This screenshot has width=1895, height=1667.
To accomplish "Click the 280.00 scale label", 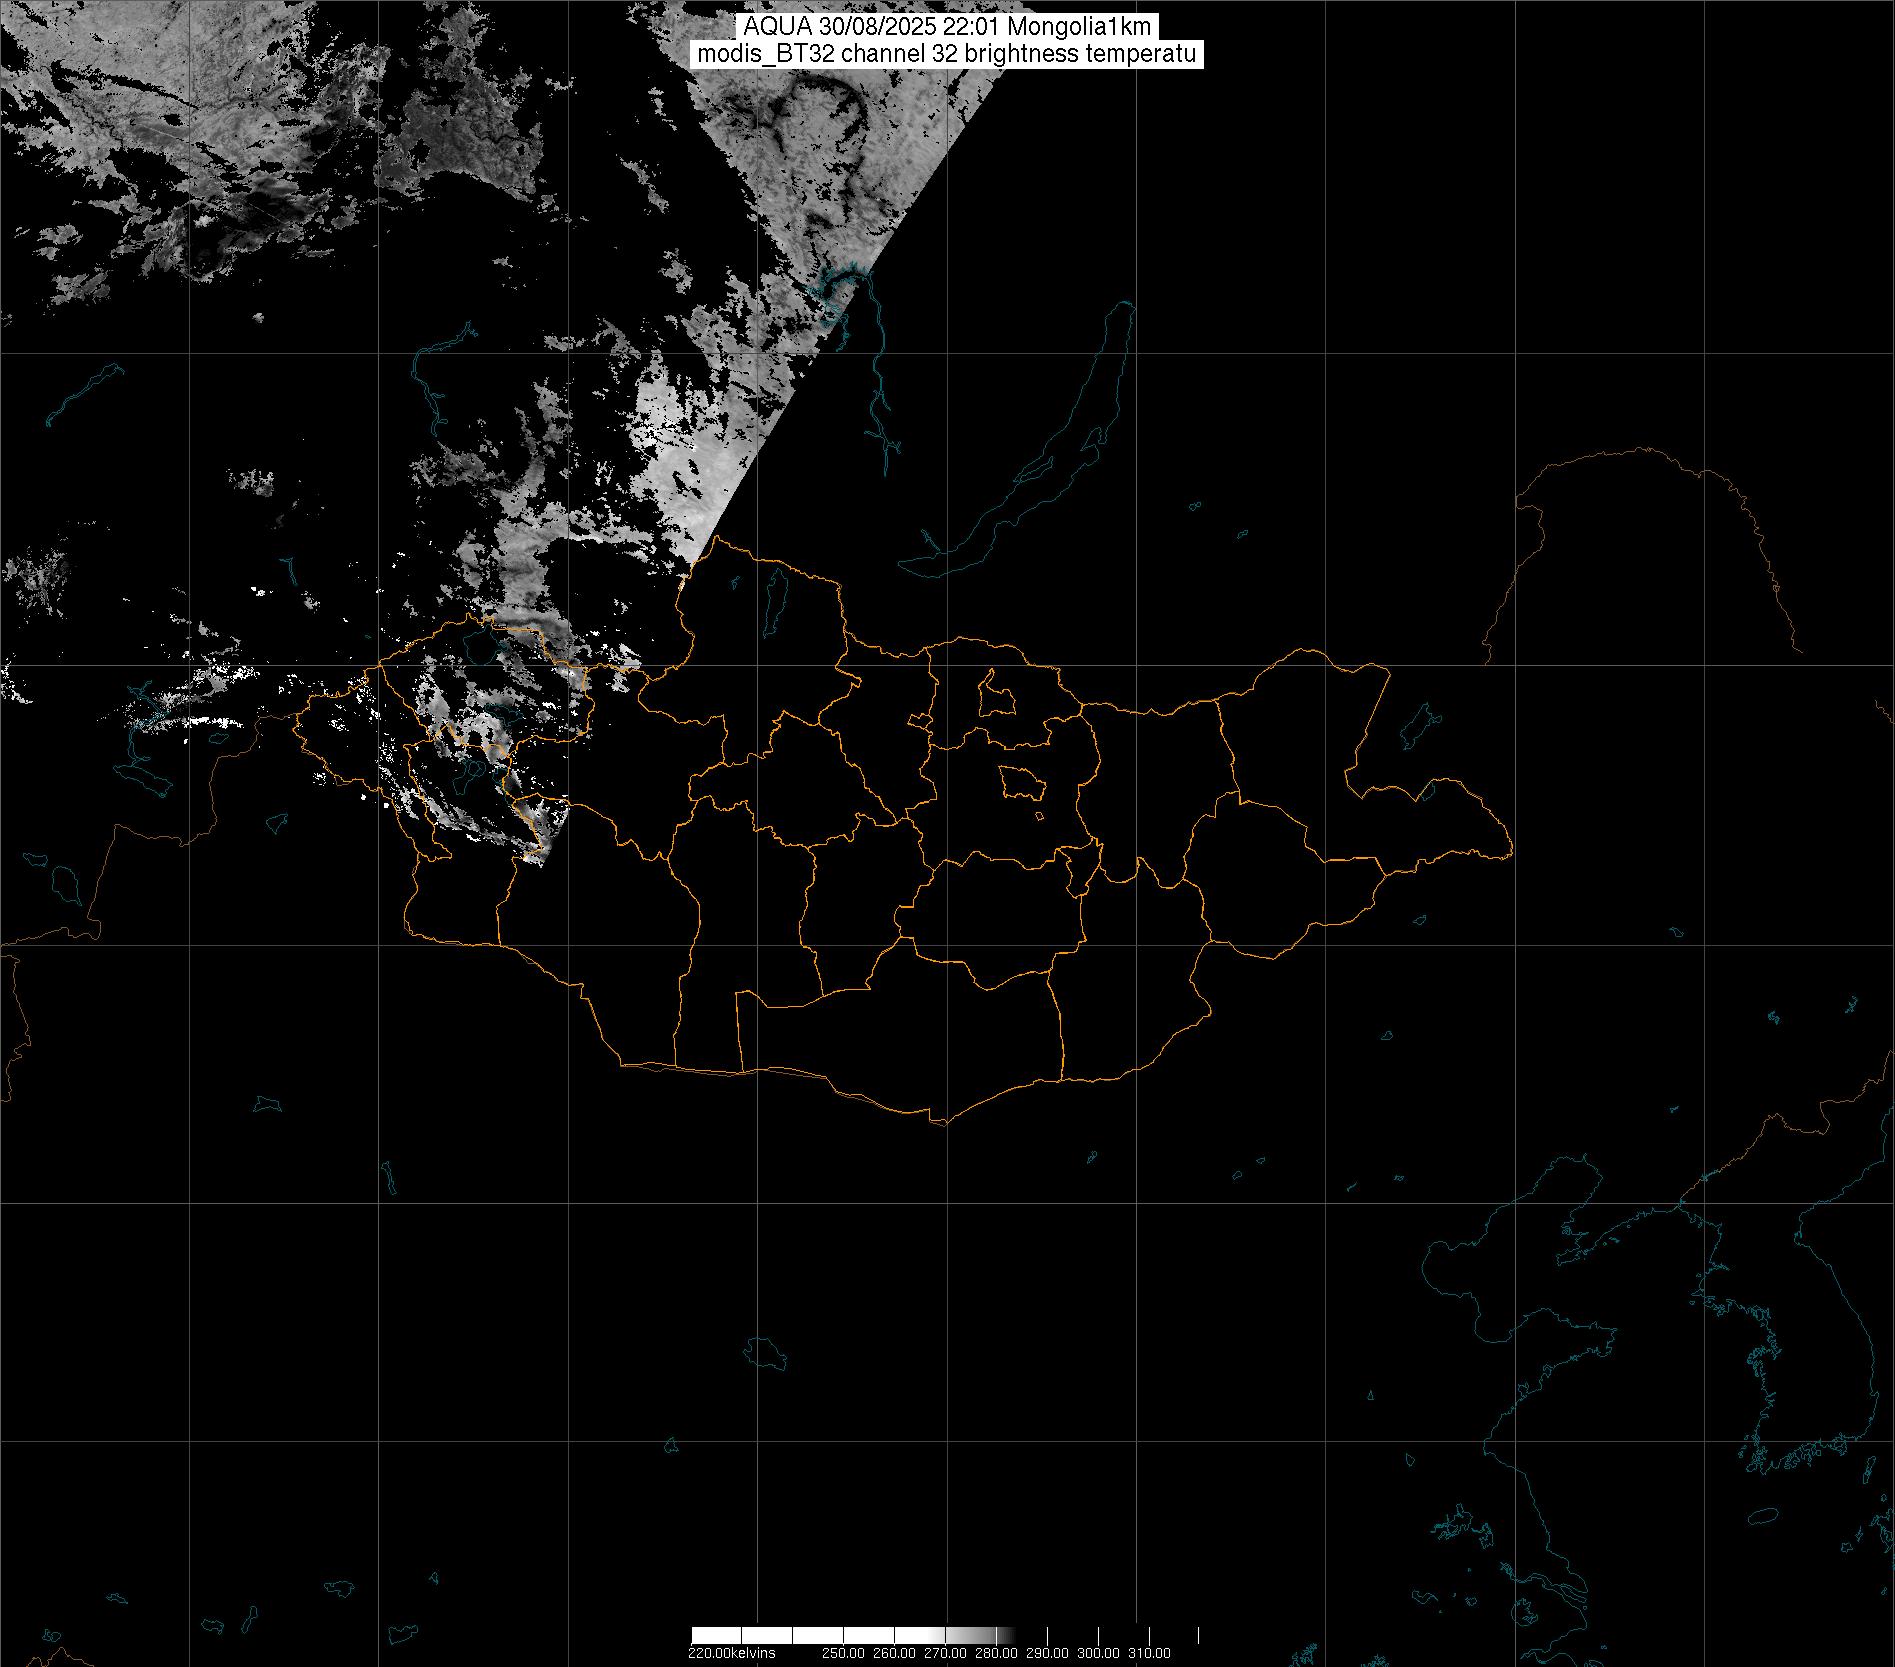I will click(x=996, y=1653).
